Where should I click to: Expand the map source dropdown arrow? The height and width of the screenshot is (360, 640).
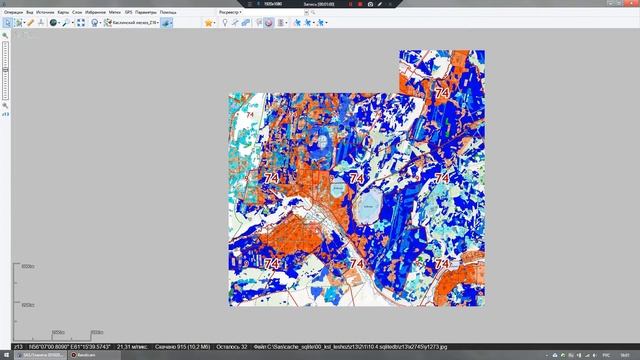pos(59,23)
